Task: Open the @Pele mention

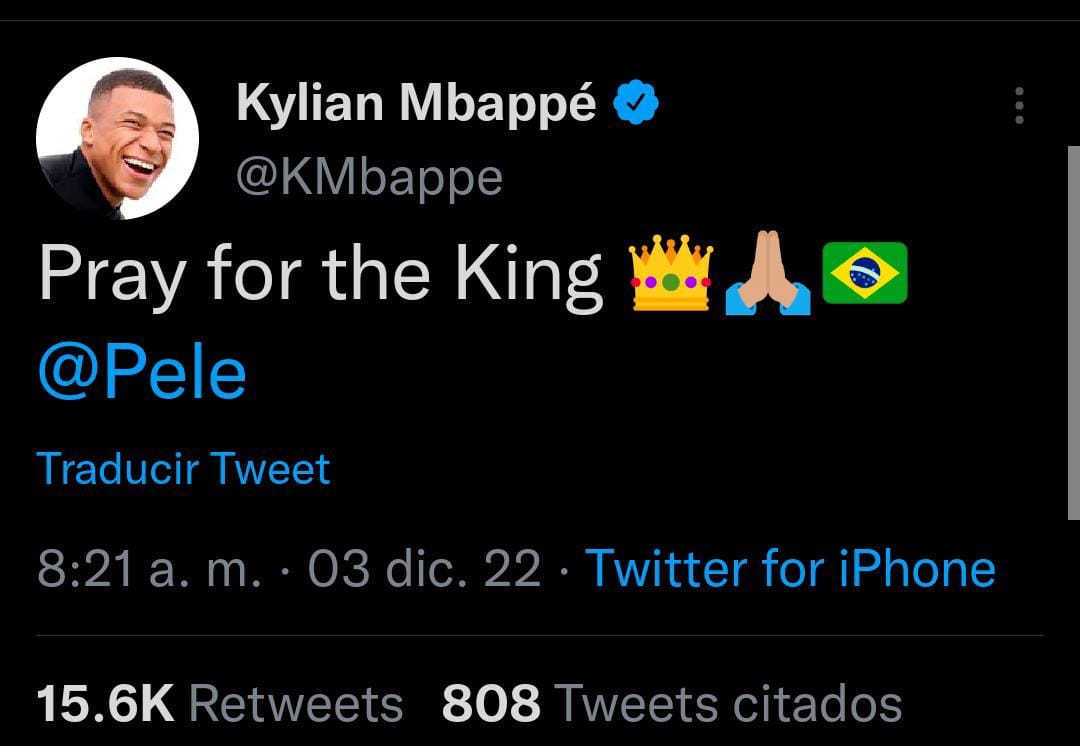Action: (142, 372)
